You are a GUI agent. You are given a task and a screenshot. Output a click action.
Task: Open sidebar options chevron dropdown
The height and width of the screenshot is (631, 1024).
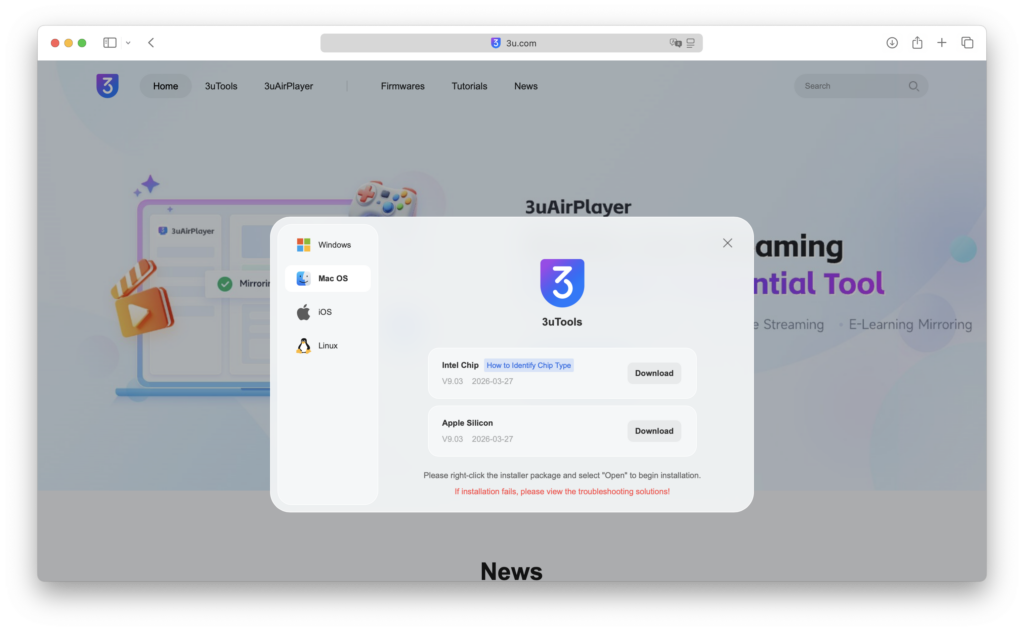pyautogui.click(x=128, y=43)
